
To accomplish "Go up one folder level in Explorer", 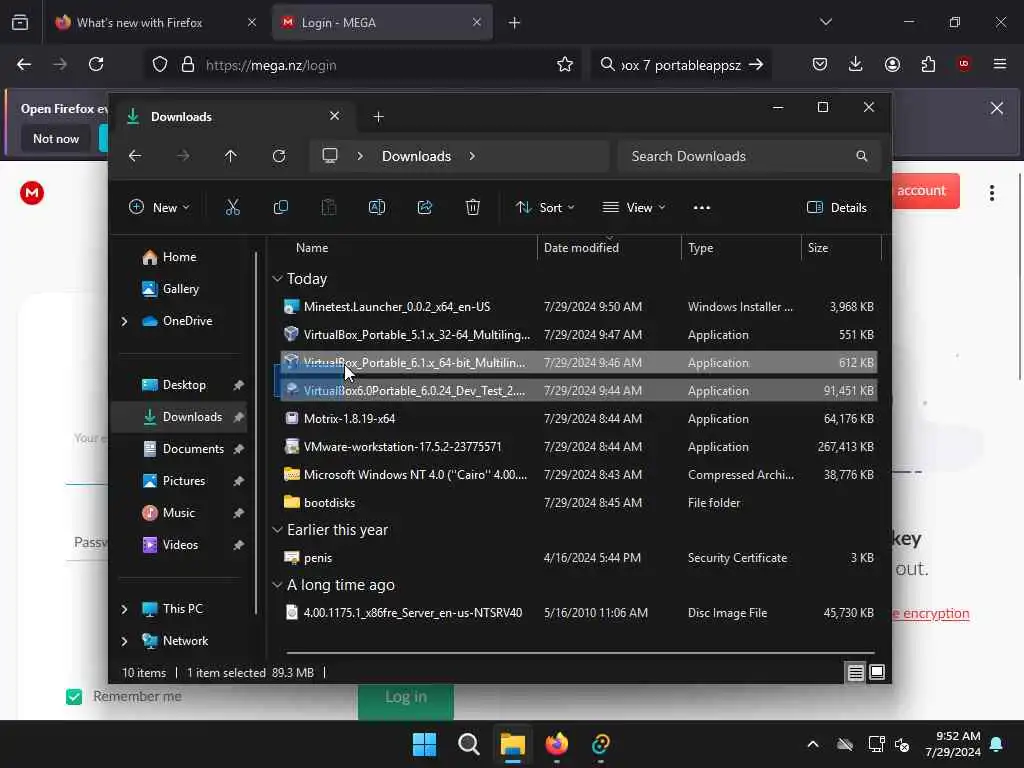I will [x=231, y=156].
